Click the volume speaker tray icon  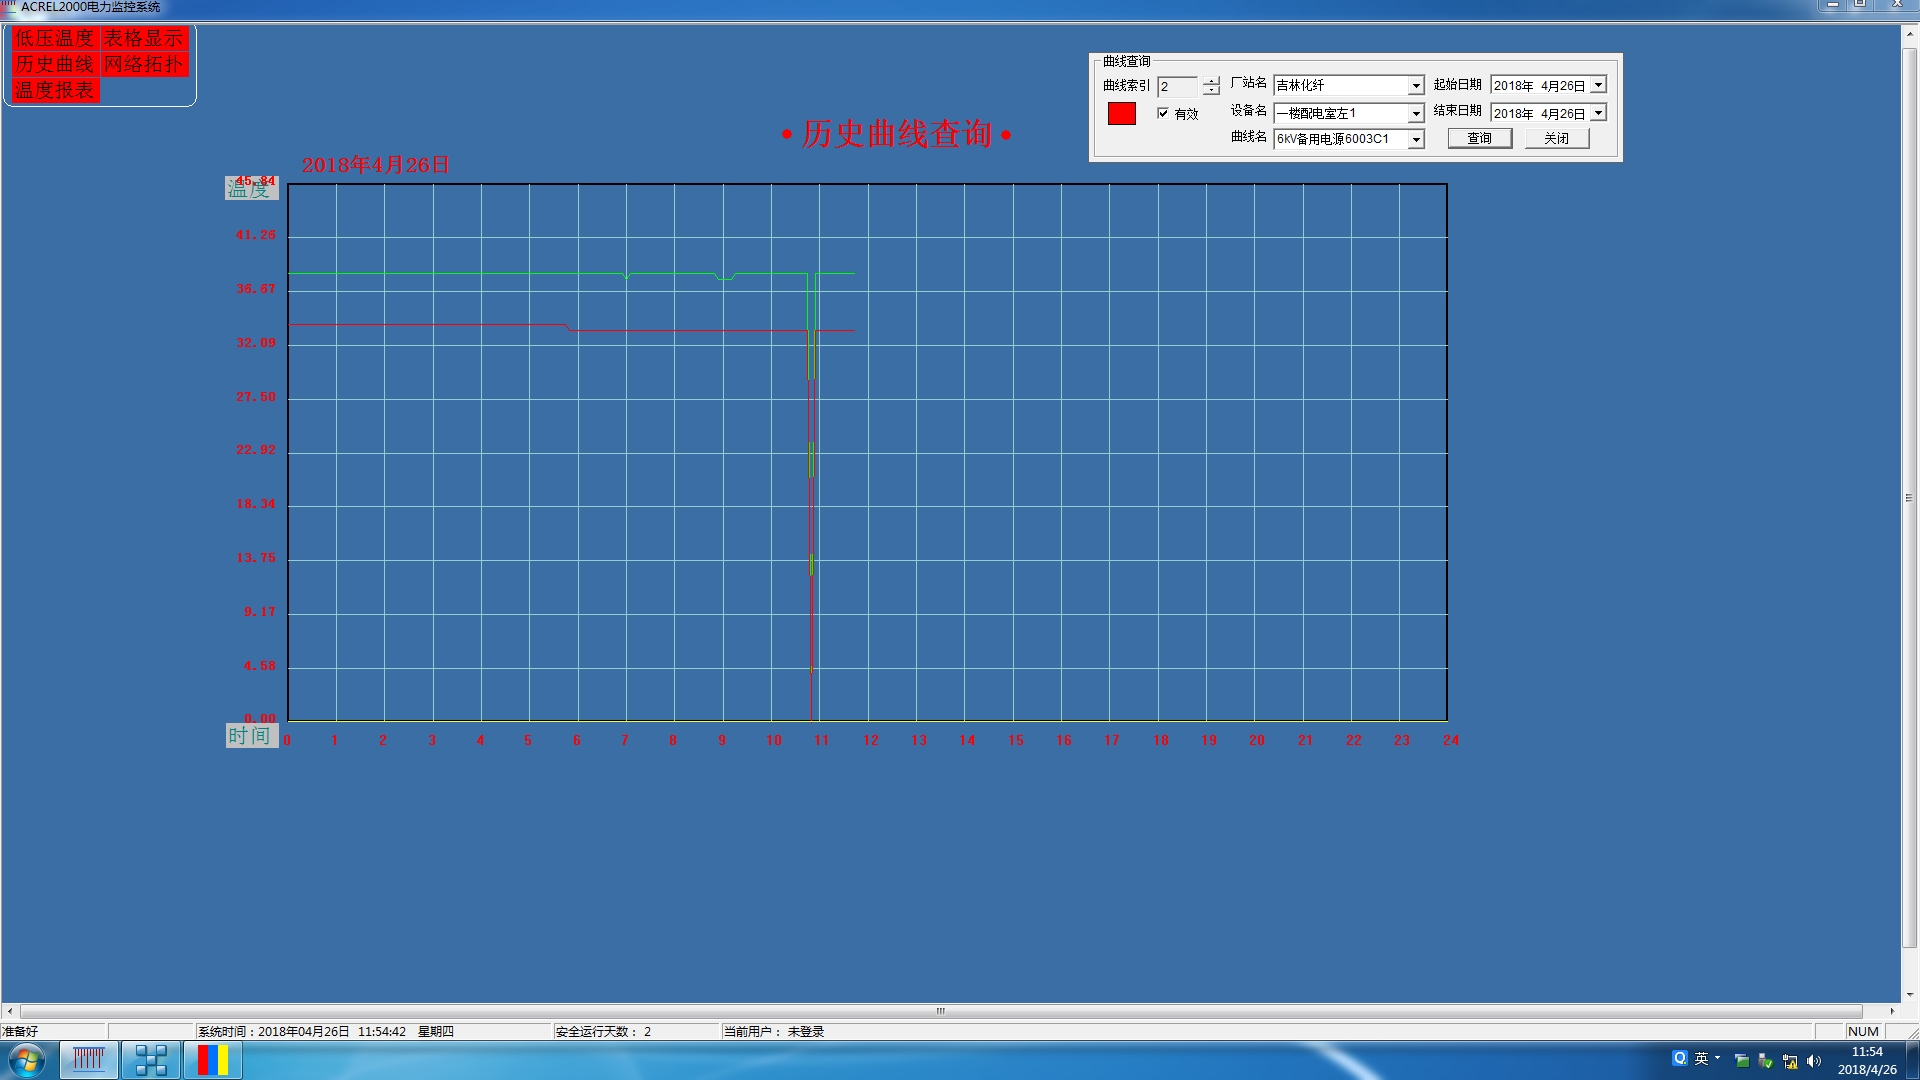[1814, 1061]
